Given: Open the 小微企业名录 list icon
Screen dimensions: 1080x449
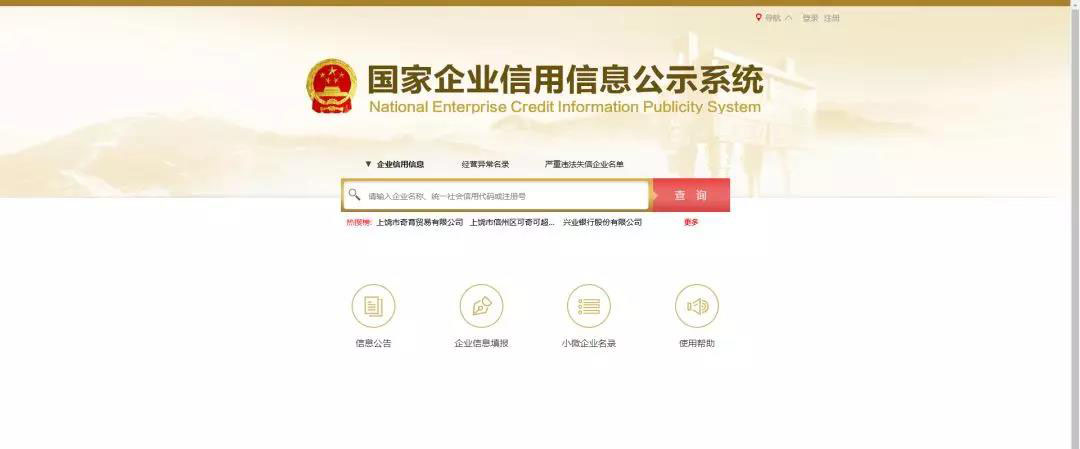Looking at the screenshot, I should pyautogui.click(x=589, y=306).
